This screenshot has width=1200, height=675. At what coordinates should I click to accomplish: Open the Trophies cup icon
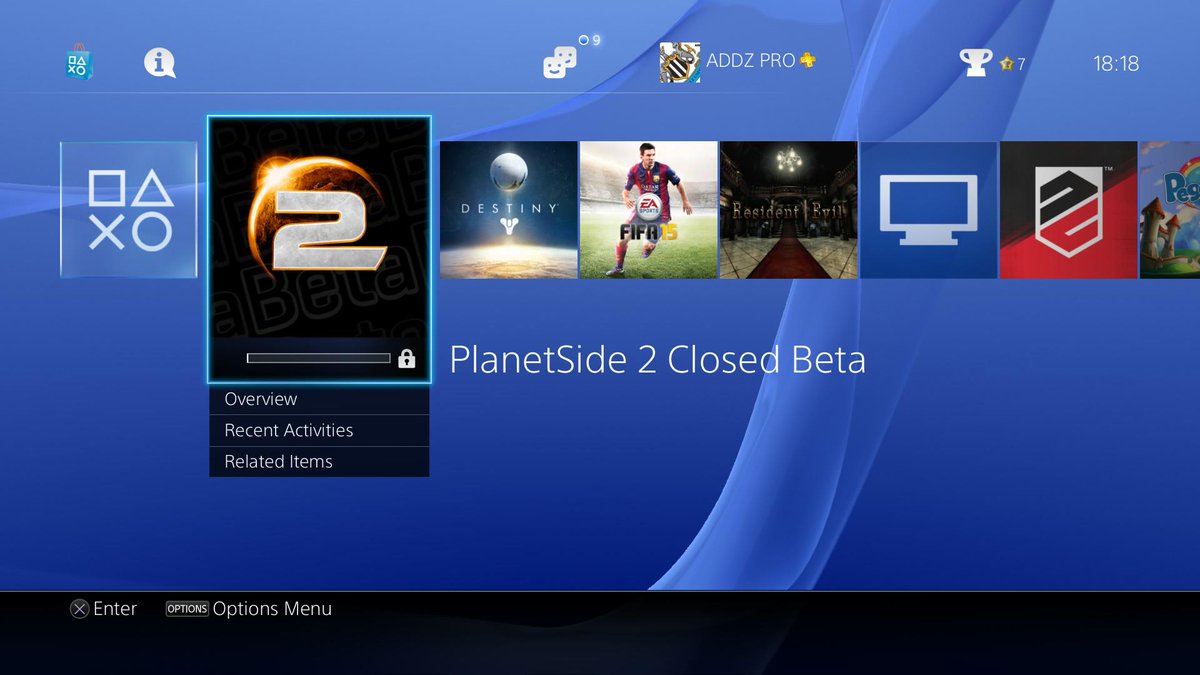(976, 63)
